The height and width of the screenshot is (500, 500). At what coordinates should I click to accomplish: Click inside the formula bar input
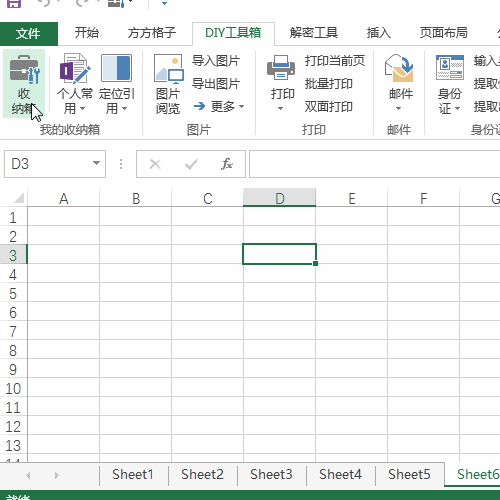(375, 164)
